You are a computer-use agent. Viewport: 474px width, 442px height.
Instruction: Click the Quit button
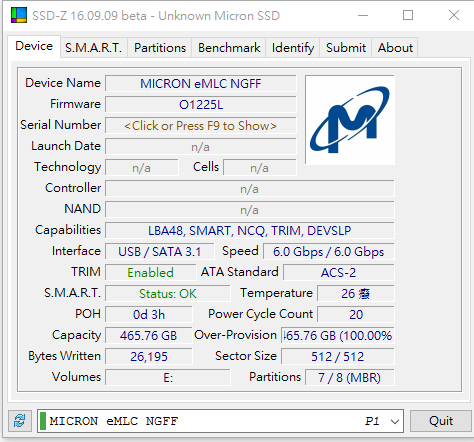tap(441, 421)
